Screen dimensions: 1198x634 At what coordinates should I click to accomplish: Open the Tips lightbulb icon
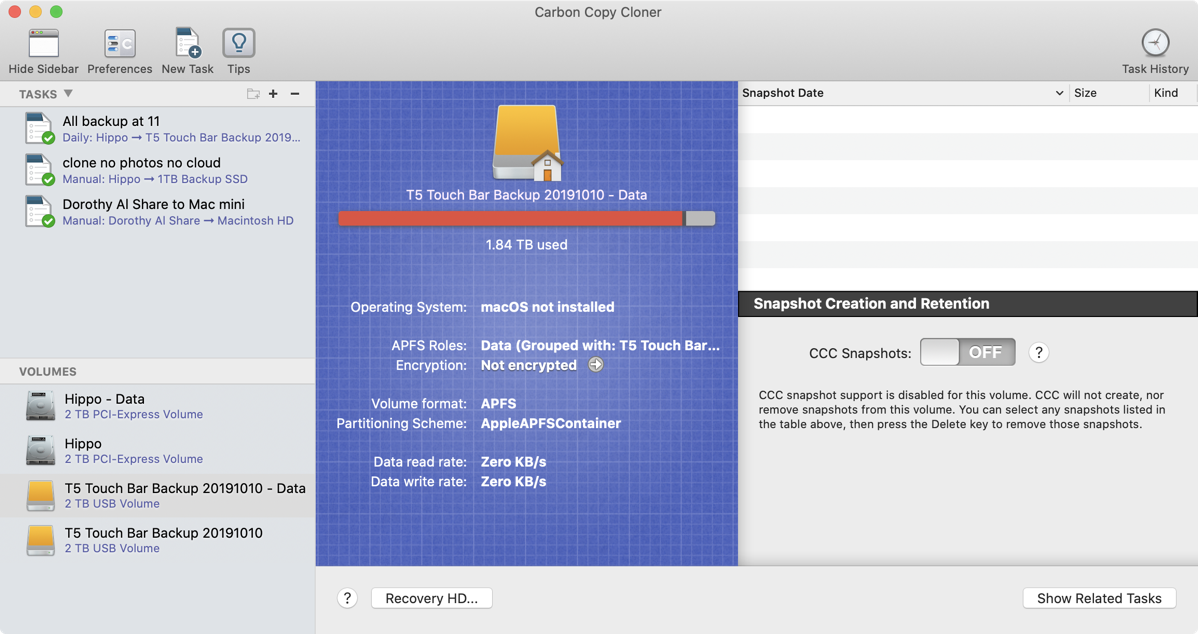[x=238, y=44]
